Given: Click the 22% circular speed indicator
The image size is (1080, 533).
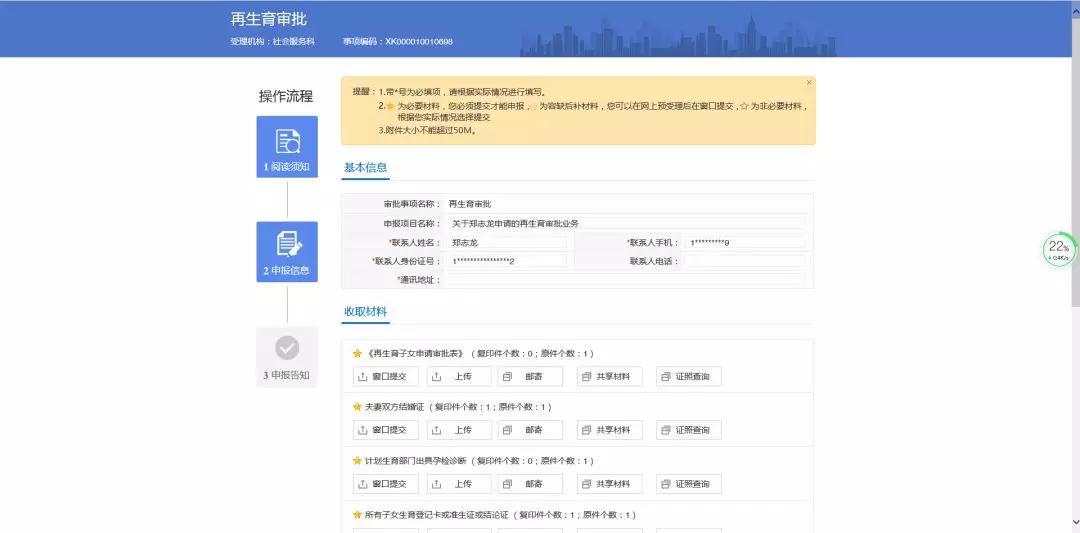Looking at the screenshot, I should (1058, 248).
